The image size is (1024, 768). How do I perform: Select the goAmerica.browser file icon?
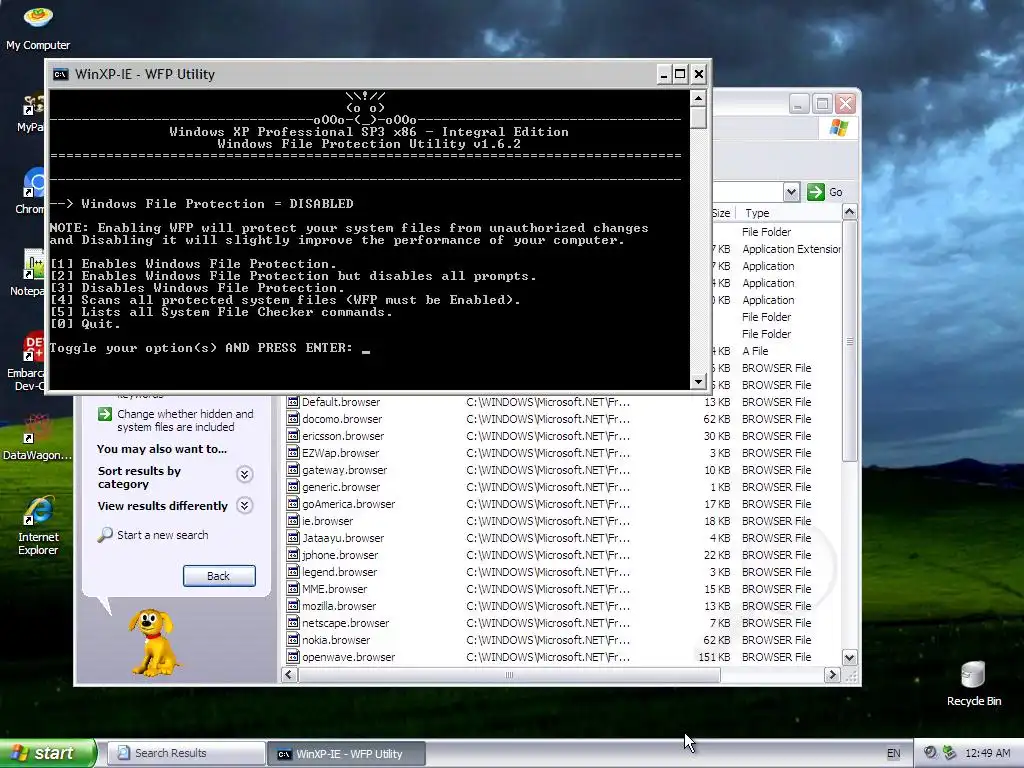(293, 504)
